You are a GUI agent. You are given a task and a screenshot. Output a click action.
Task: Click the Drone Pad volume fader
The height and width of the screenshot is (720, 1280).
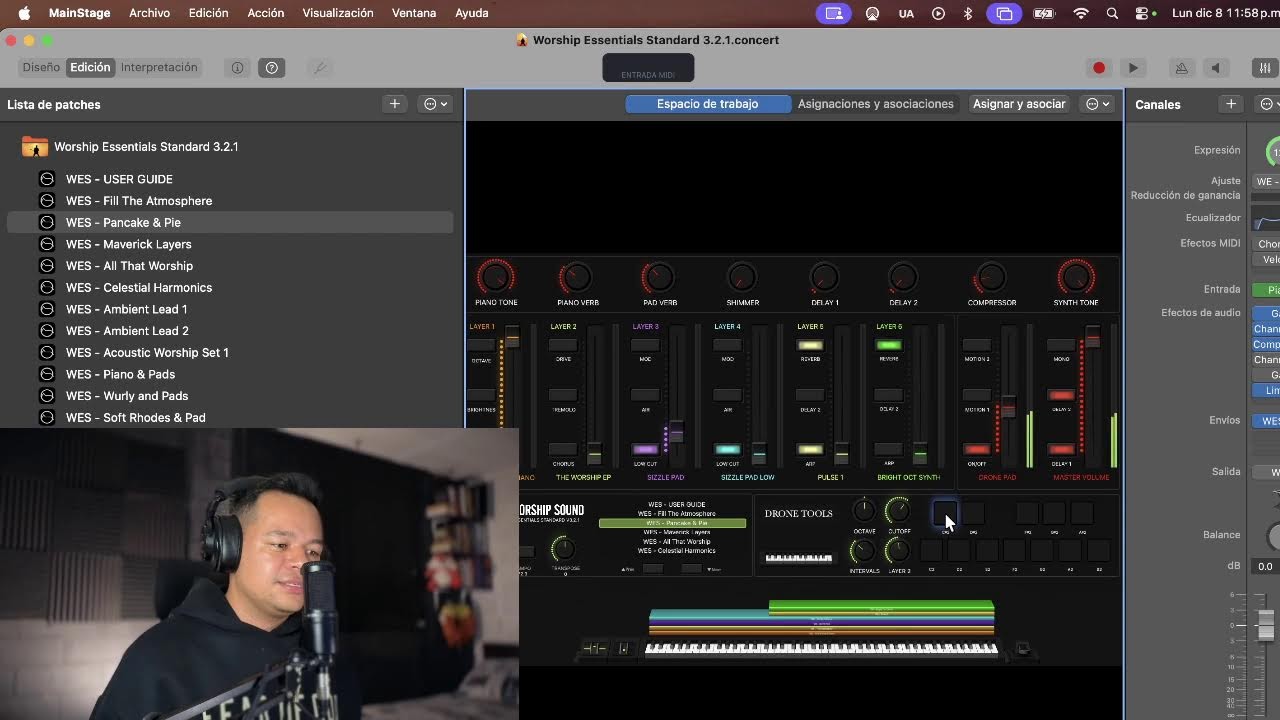pos(1009,407)
